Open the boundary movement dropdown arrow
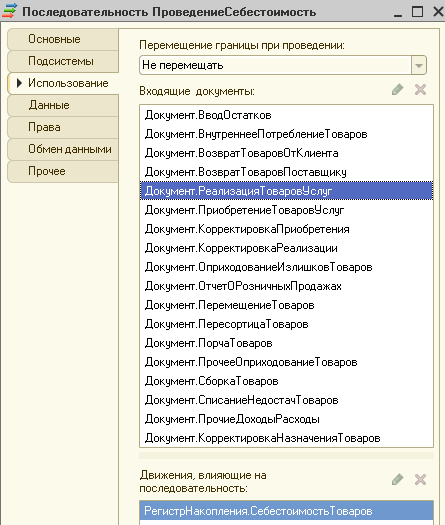This screenshot has height=525, width=445. click(x=419, y=65)
